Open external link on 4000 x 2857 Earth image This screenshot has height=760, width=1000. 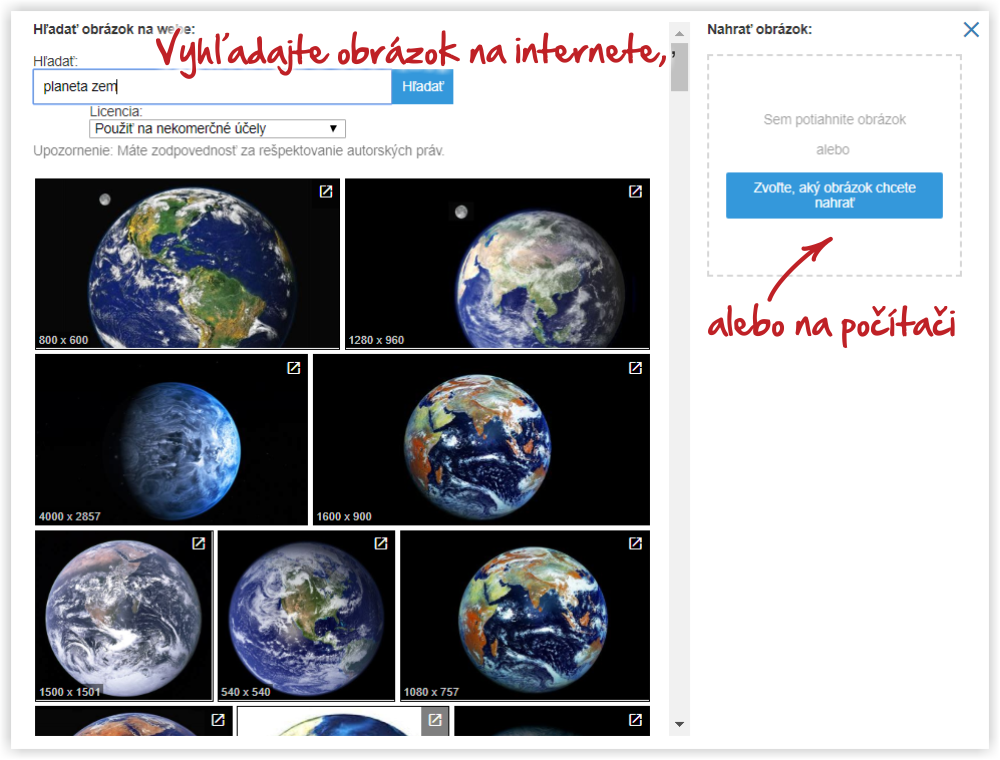[x=293, y=368]
